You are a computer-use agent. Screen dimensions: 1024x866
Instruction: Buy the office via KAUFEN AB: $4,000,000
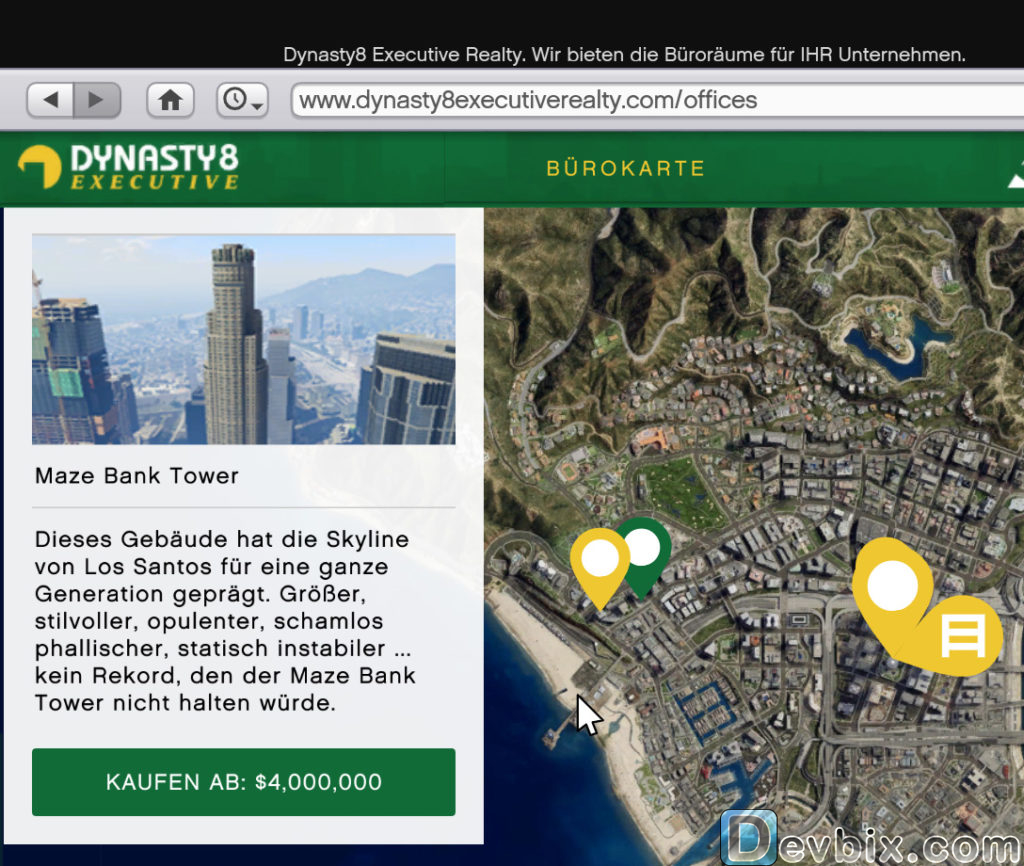click(x=244, y=782)
